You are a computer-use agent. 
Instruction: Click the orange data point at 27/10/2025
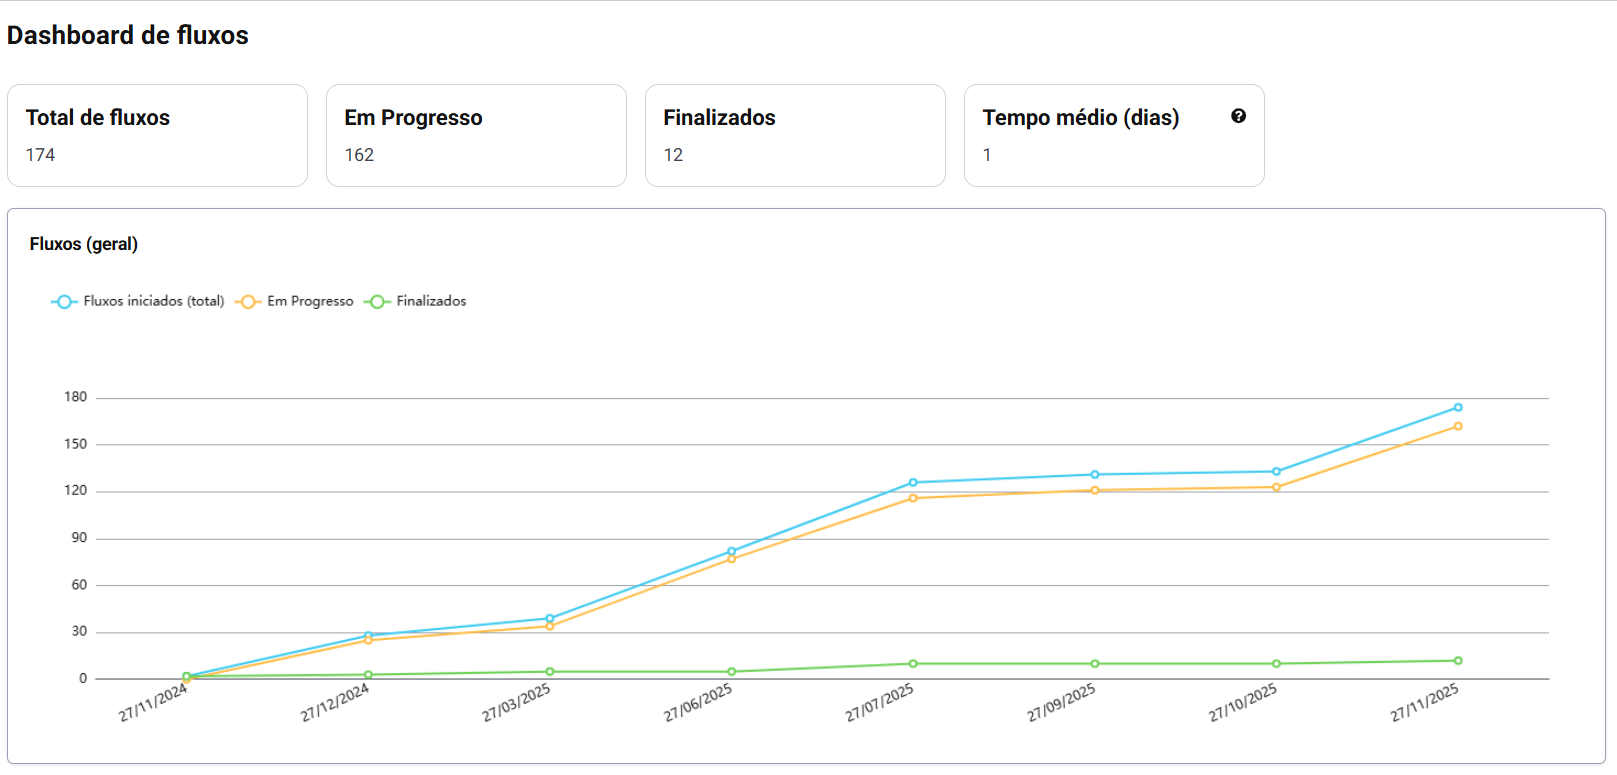tap(1276, 488)
